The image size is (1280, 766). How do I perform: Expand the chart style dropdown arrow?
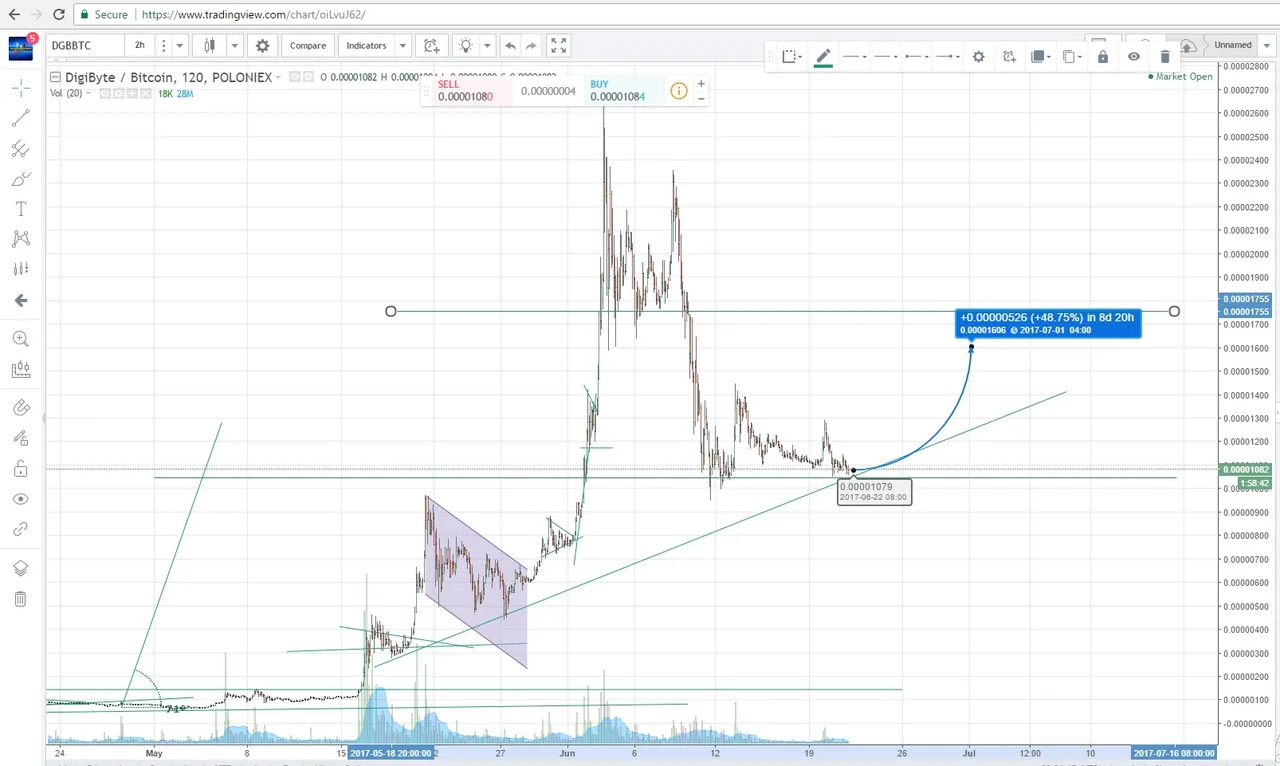coord(234,45)
